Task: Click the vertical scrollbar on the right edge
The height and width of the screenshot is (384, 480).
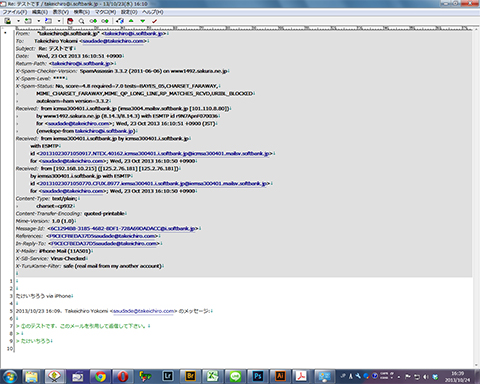Action: pos(476,198)
